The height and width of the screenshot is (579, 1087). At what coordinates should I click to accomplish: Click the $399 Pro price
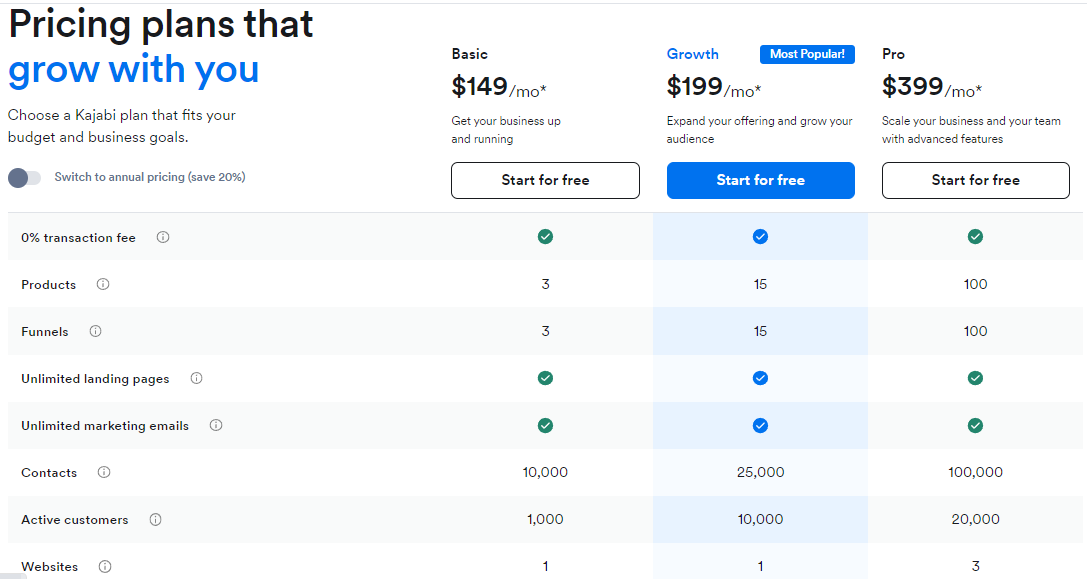click(913, 87)
